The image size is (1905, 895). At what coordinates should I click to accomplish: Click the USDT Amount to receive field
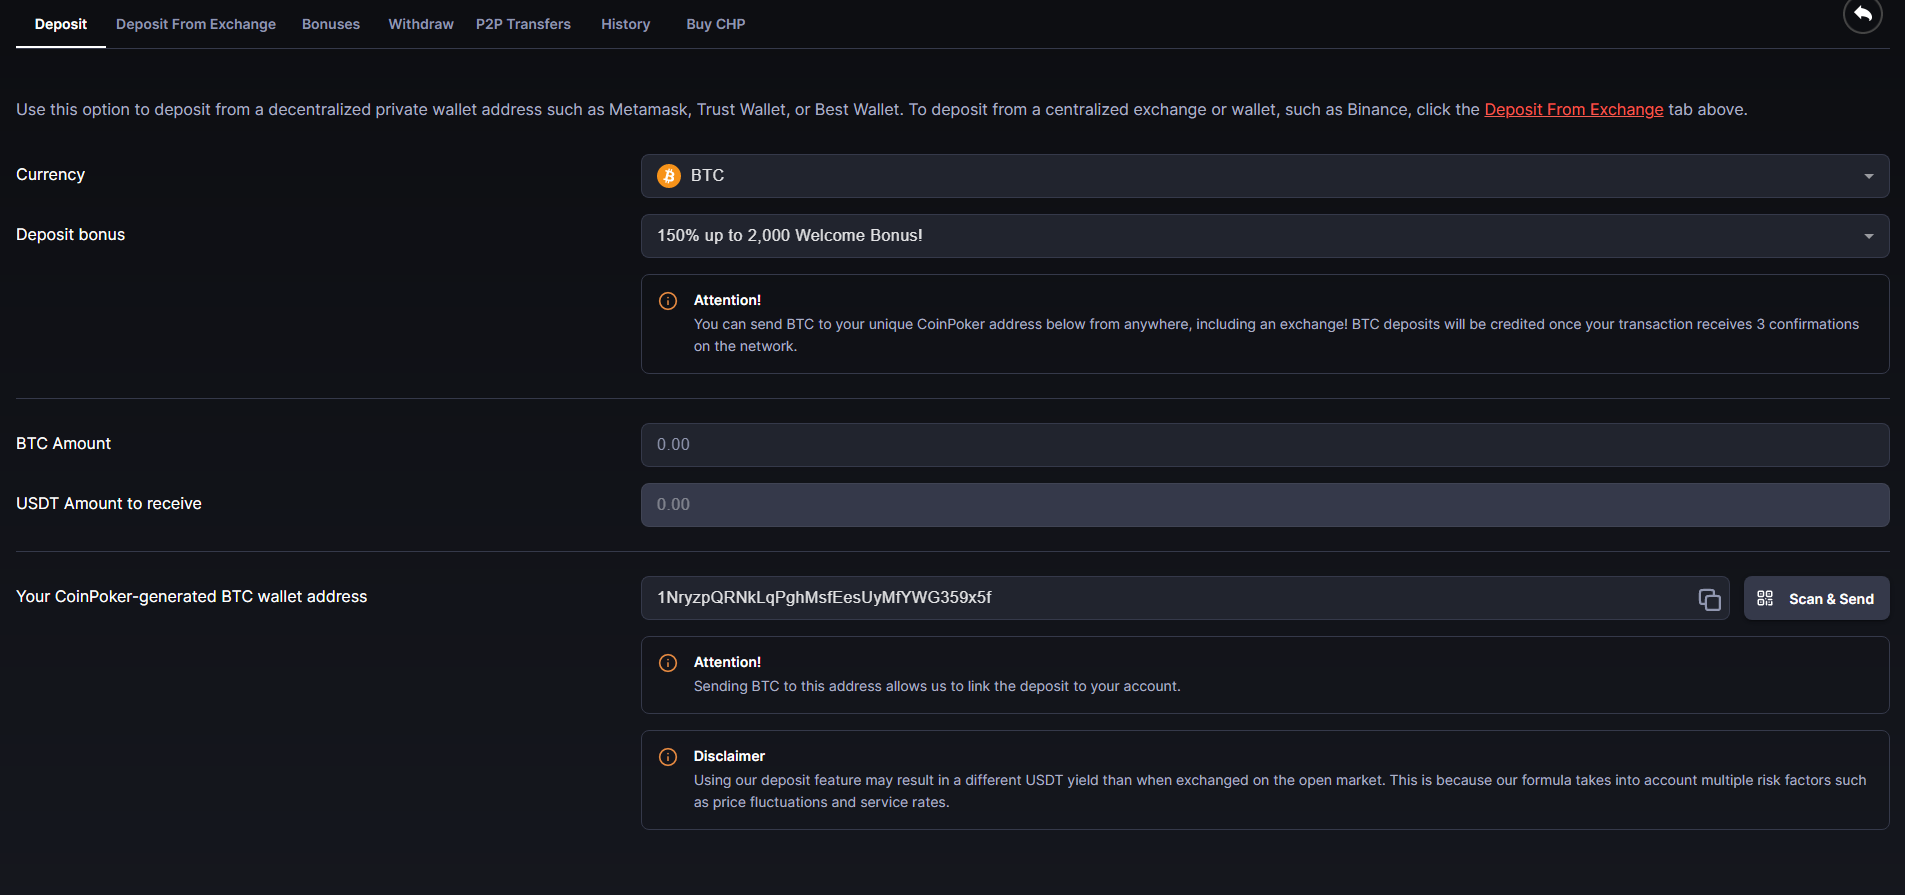coord(1264,505)
